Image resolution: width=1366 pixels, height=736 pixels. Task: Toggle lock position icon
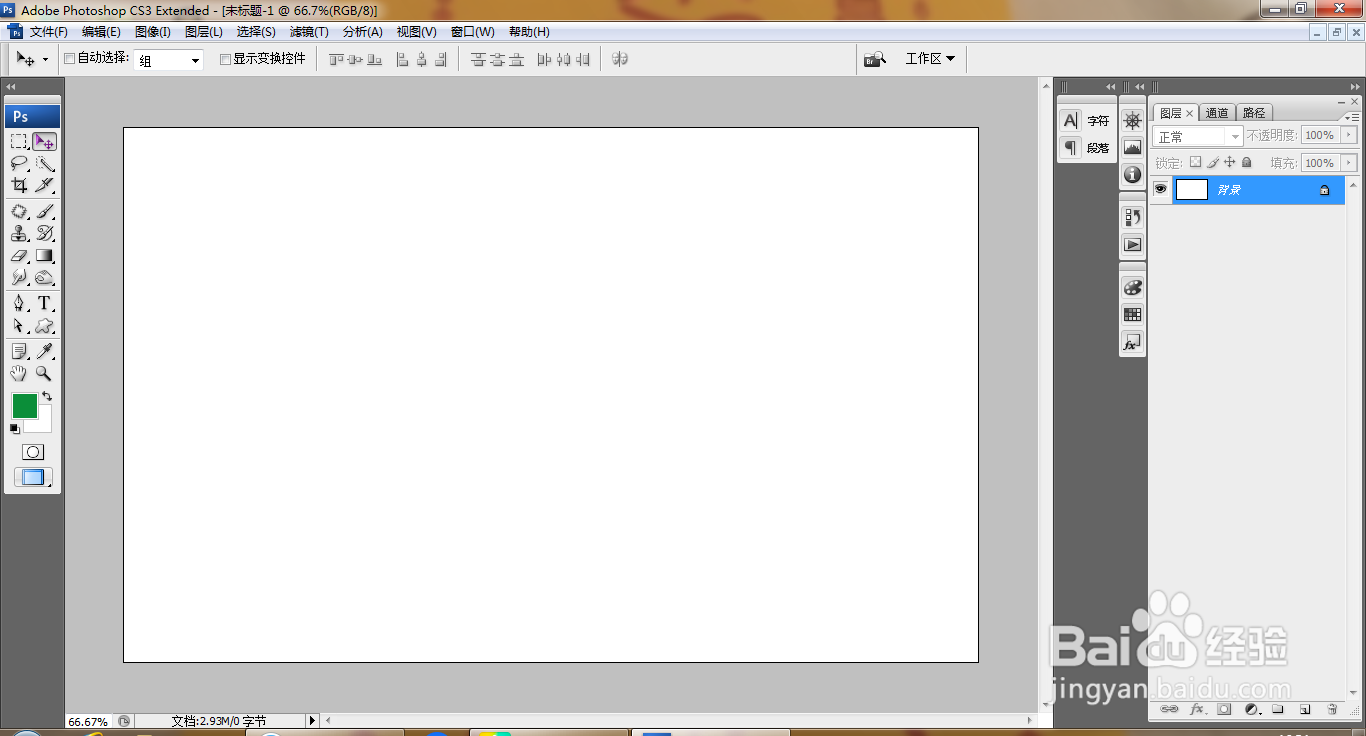point(1230,162)
